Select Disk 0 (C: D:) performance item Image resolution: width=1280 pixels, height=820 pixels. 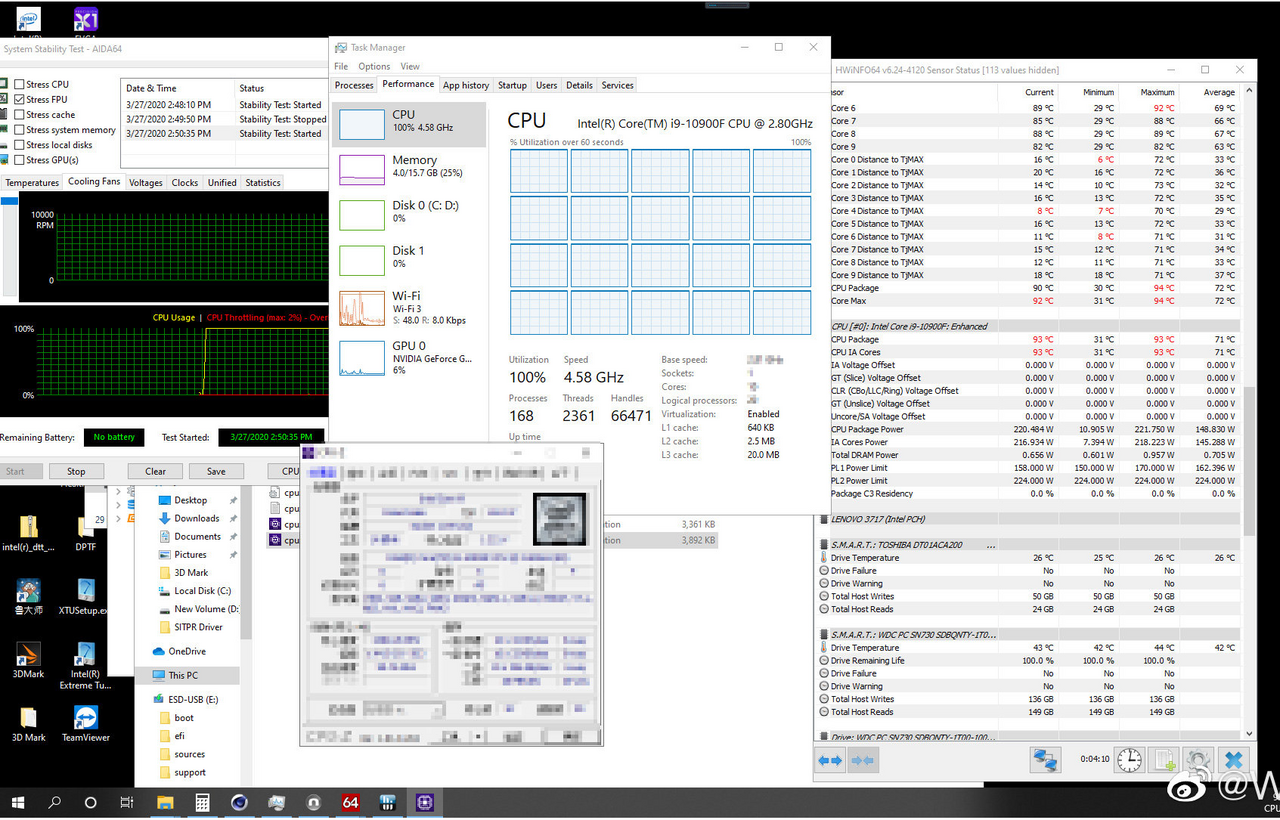coord(409,214)
